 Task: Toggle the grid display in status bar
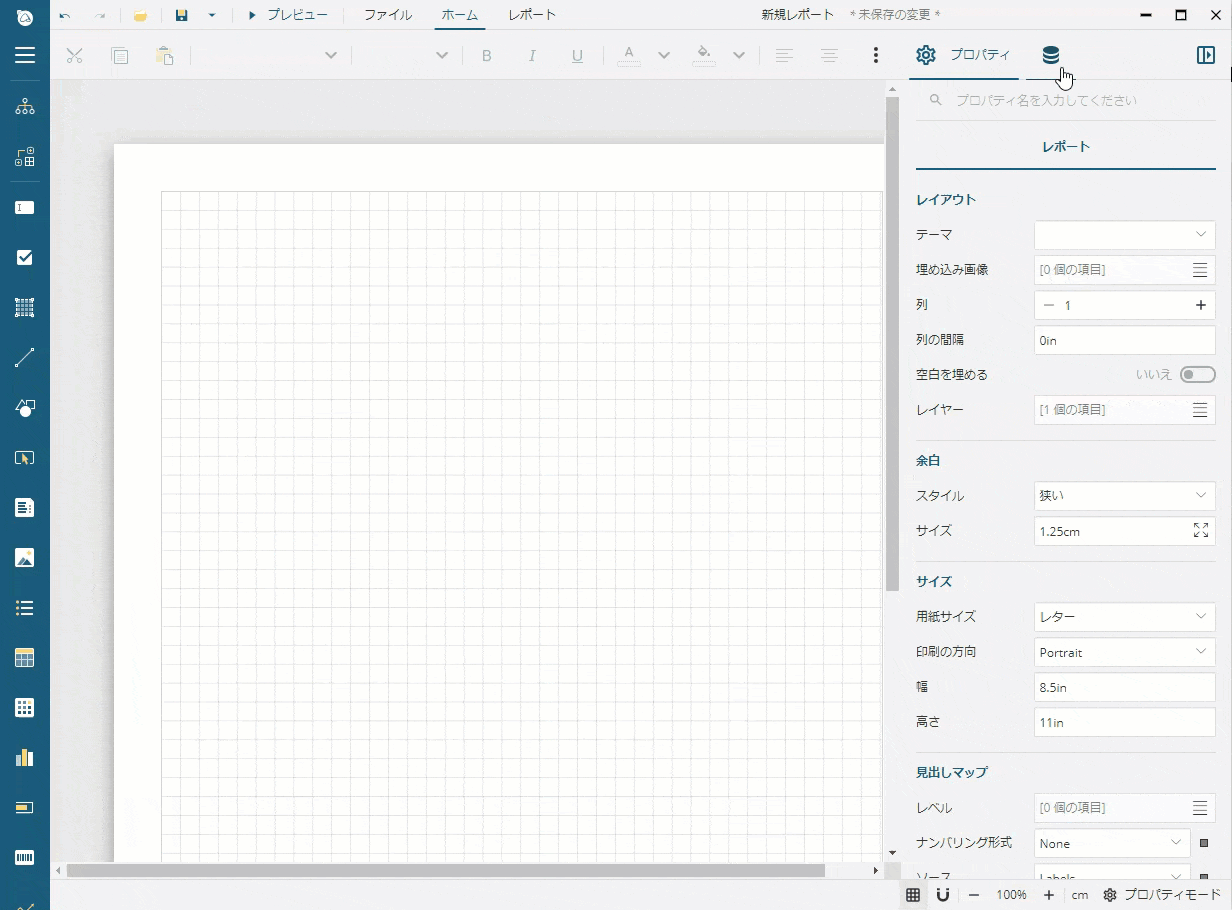pyautogui.click(x=913, y=895)
